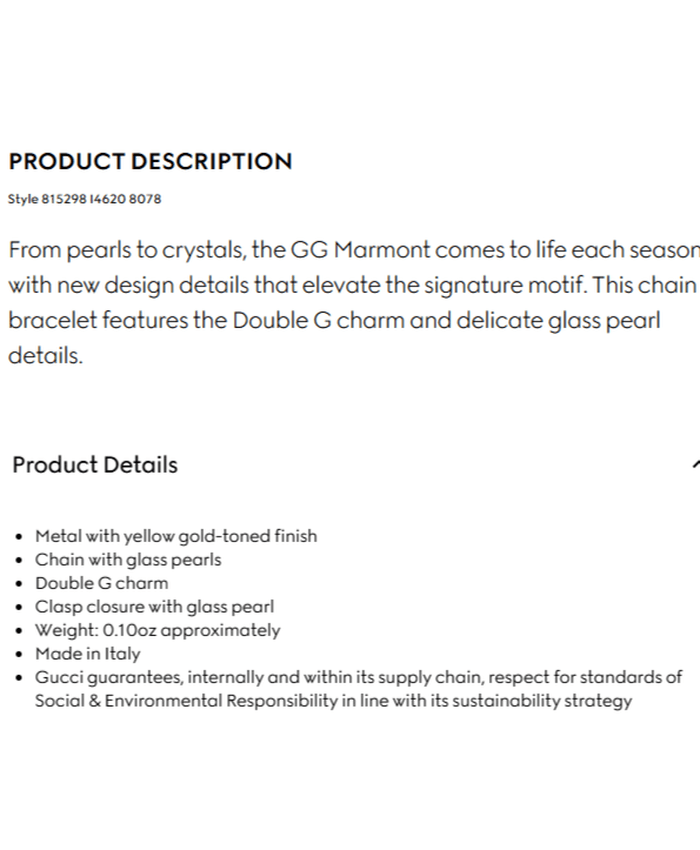
Task: Click the PRODUCT DESCRIPTION heading
Action: coord(150,162)
